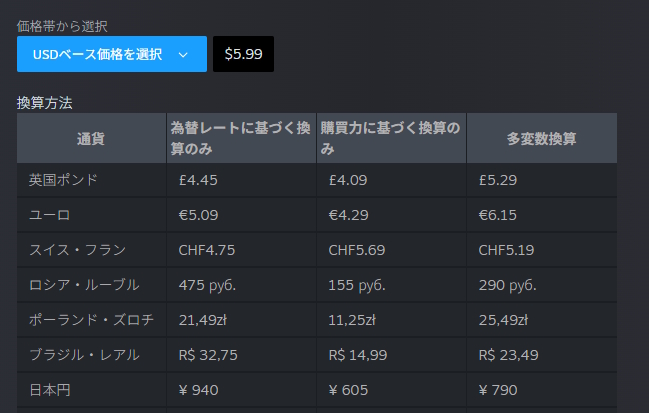Select the ポーランド・ズロチ row label
This screenshot has height=413, width=649.
pyautogui.click(x=91, y=320)
